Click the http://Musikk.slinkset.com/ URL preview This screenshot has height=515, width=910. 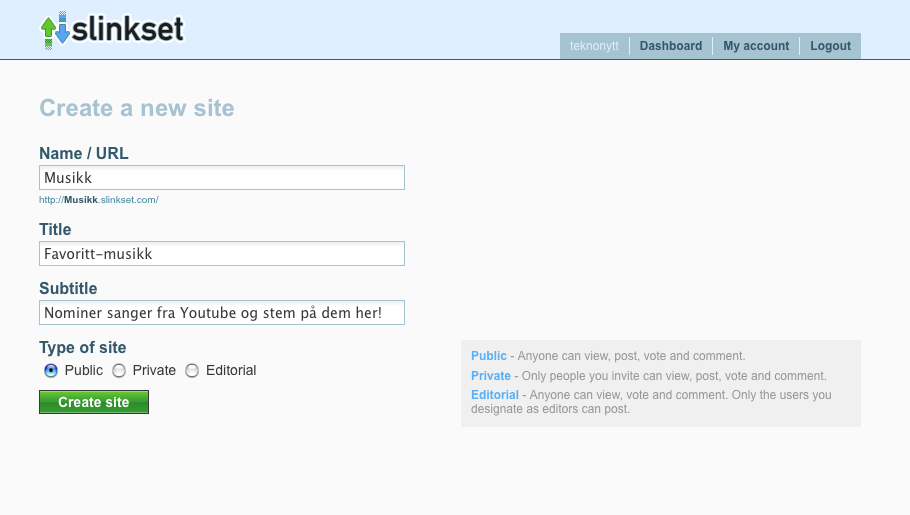click(99, 200)
